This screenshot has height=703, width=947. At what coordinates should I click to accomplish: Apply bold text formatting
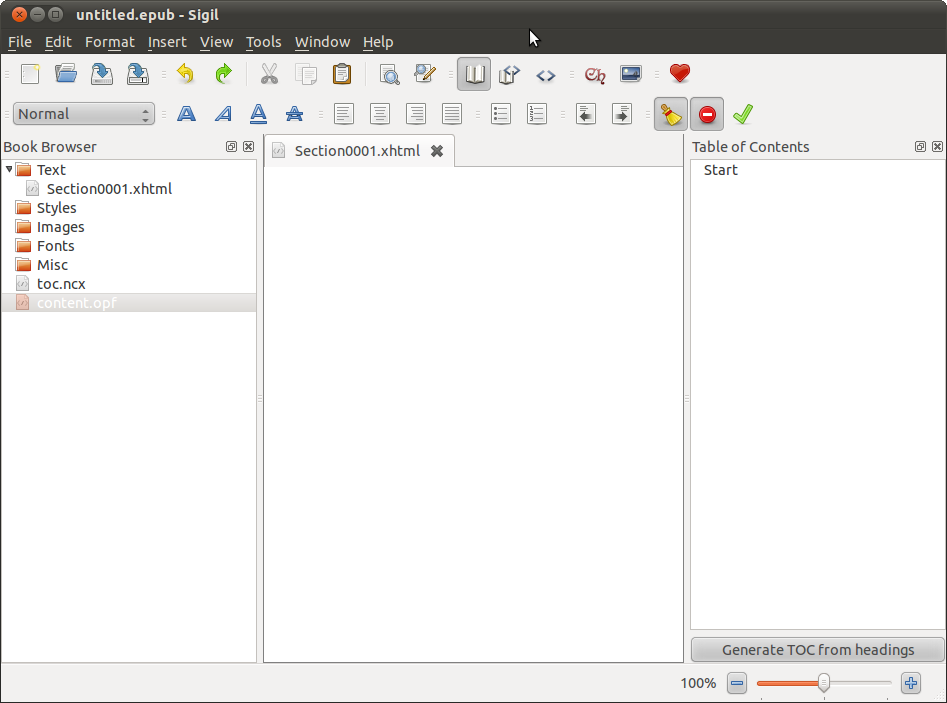pos(186,114)
